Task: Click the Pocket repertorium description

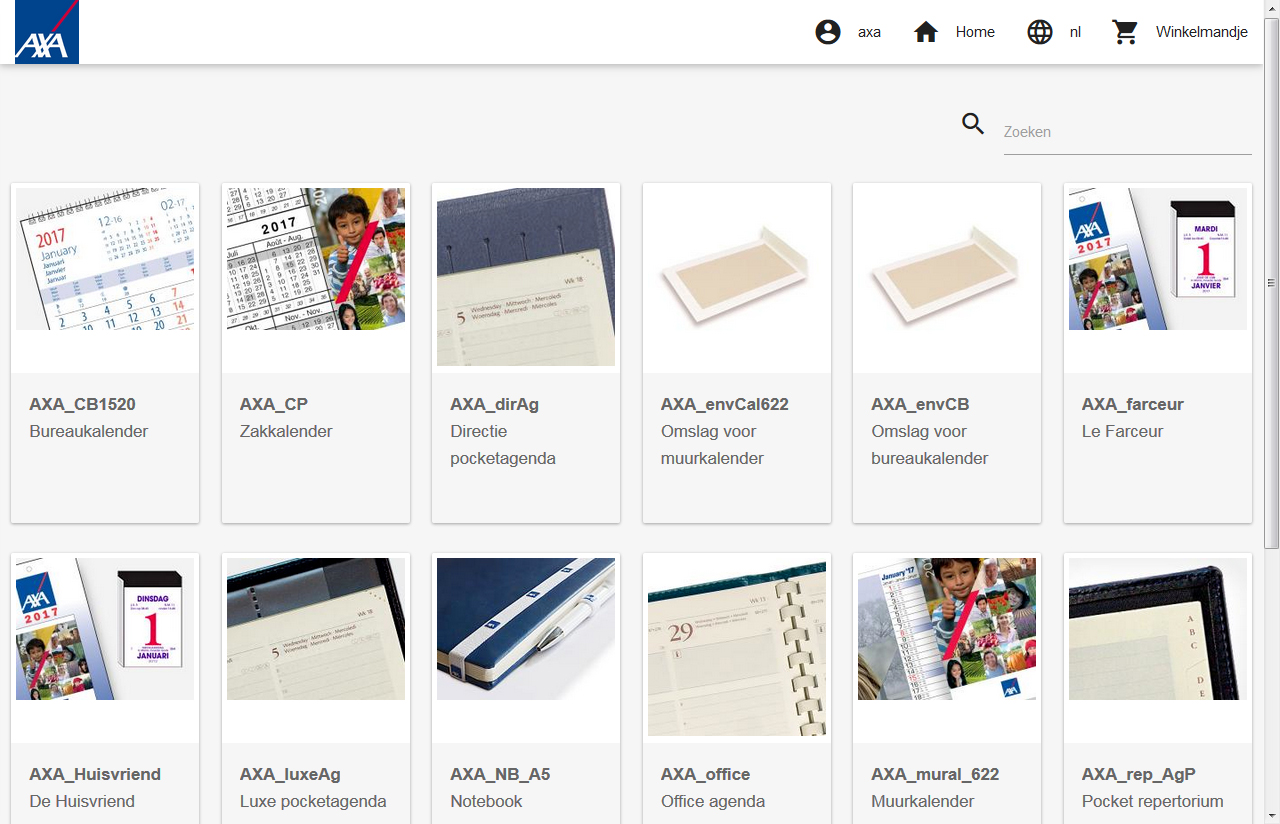Action: click(1153, 802)
